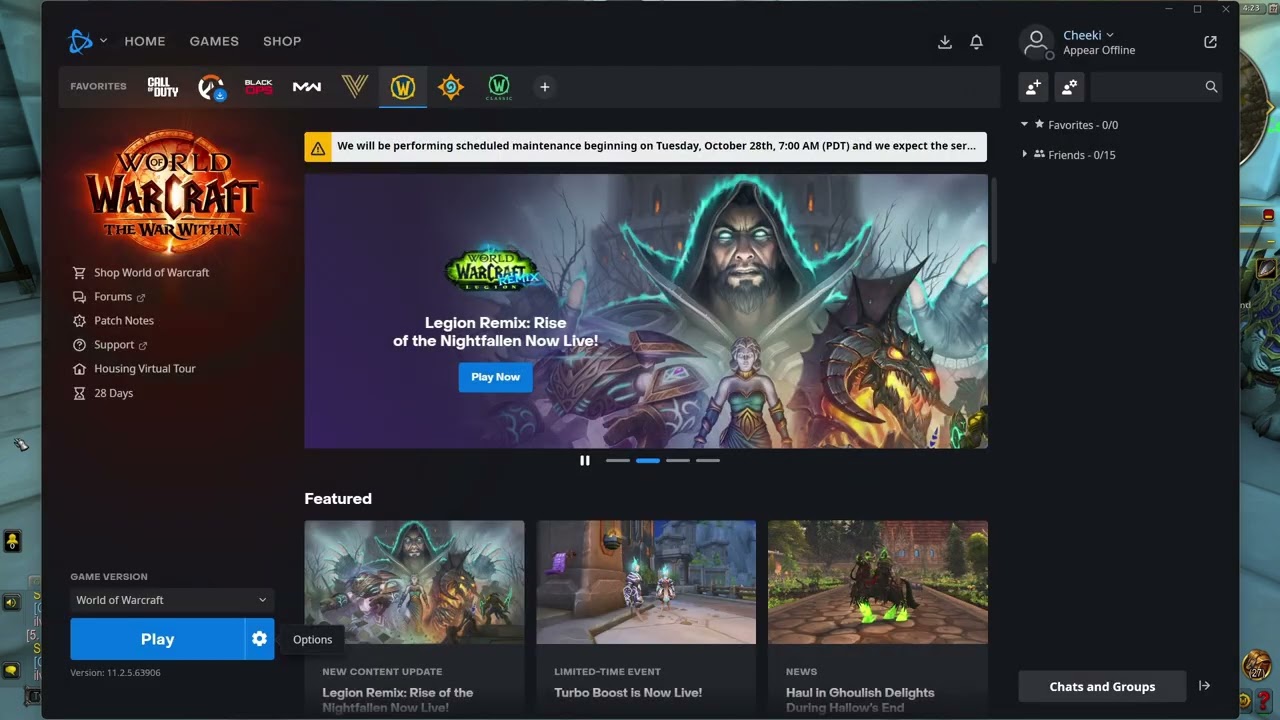The width and height of the screenshot is (1280, 720).
Task: Expand the Friends - 0/15 group
Action: click(1025, 155)
